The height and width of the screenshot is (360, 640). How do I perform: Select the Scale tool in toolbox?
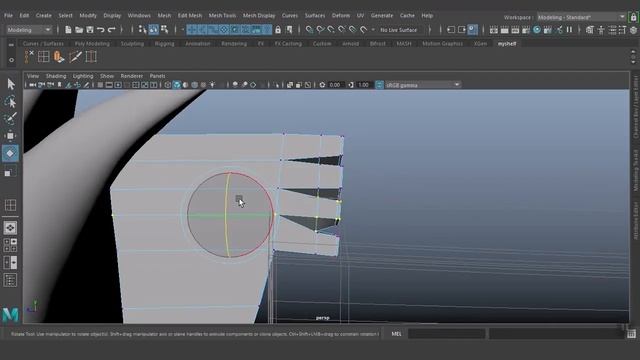pyautogui.click(x=11, y=171)
